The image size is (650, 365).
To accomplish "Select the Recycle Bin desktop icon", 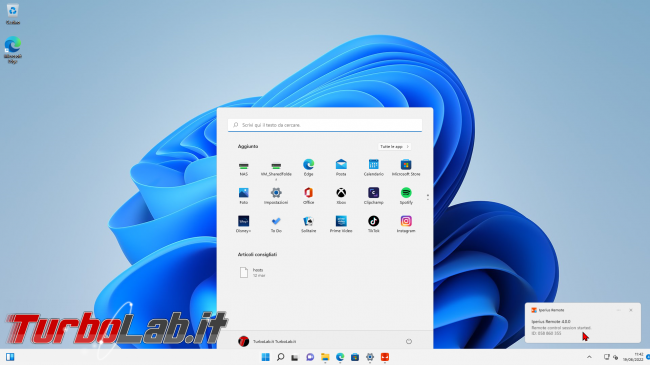I will point(12,14).
